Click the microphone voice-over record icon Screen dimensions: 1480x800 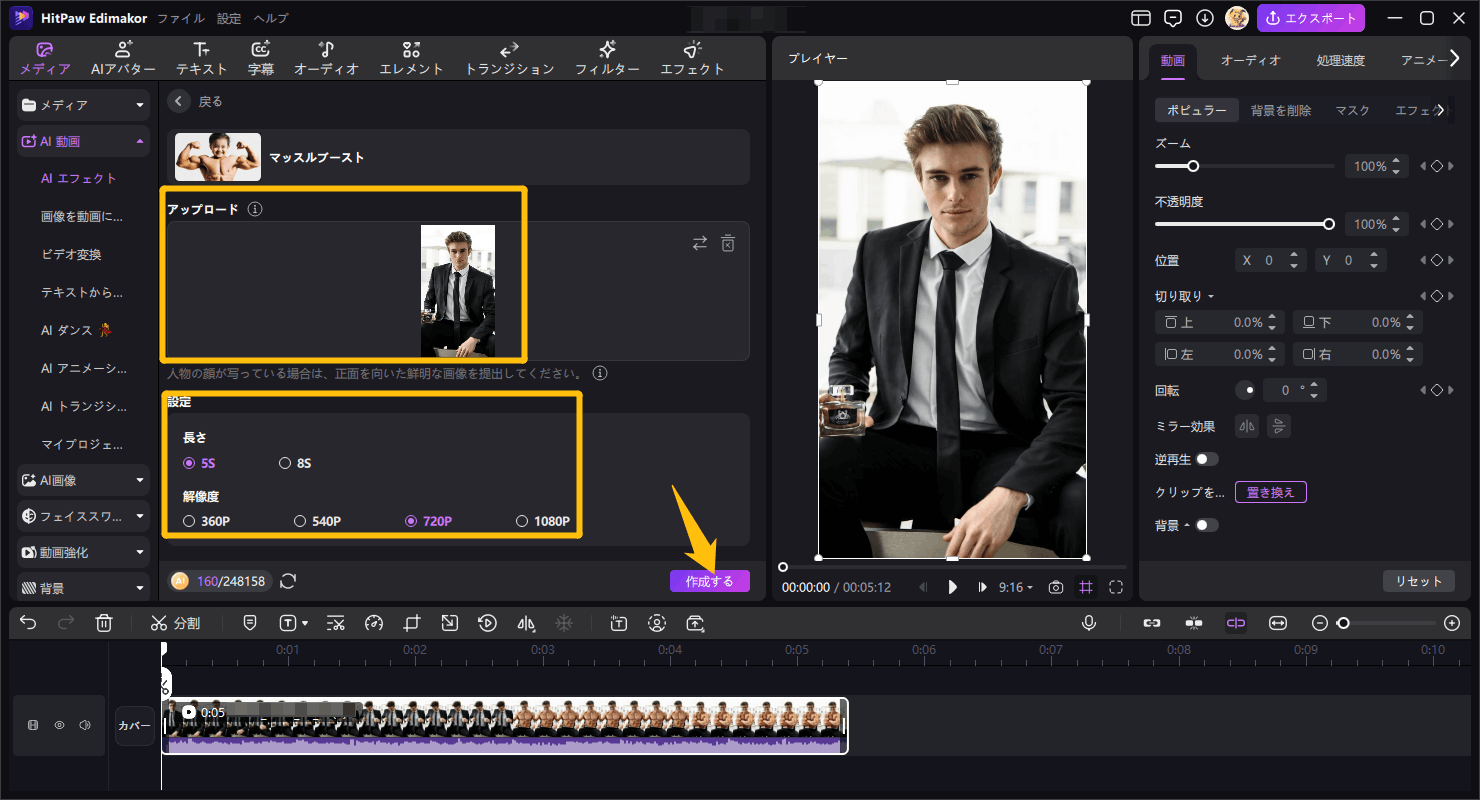[1089, 623]
